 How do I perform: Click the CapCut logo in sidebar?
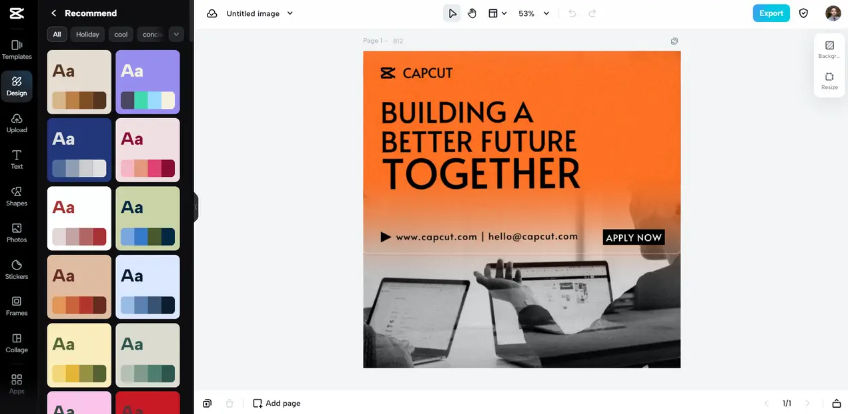click(x=16, y=14)
